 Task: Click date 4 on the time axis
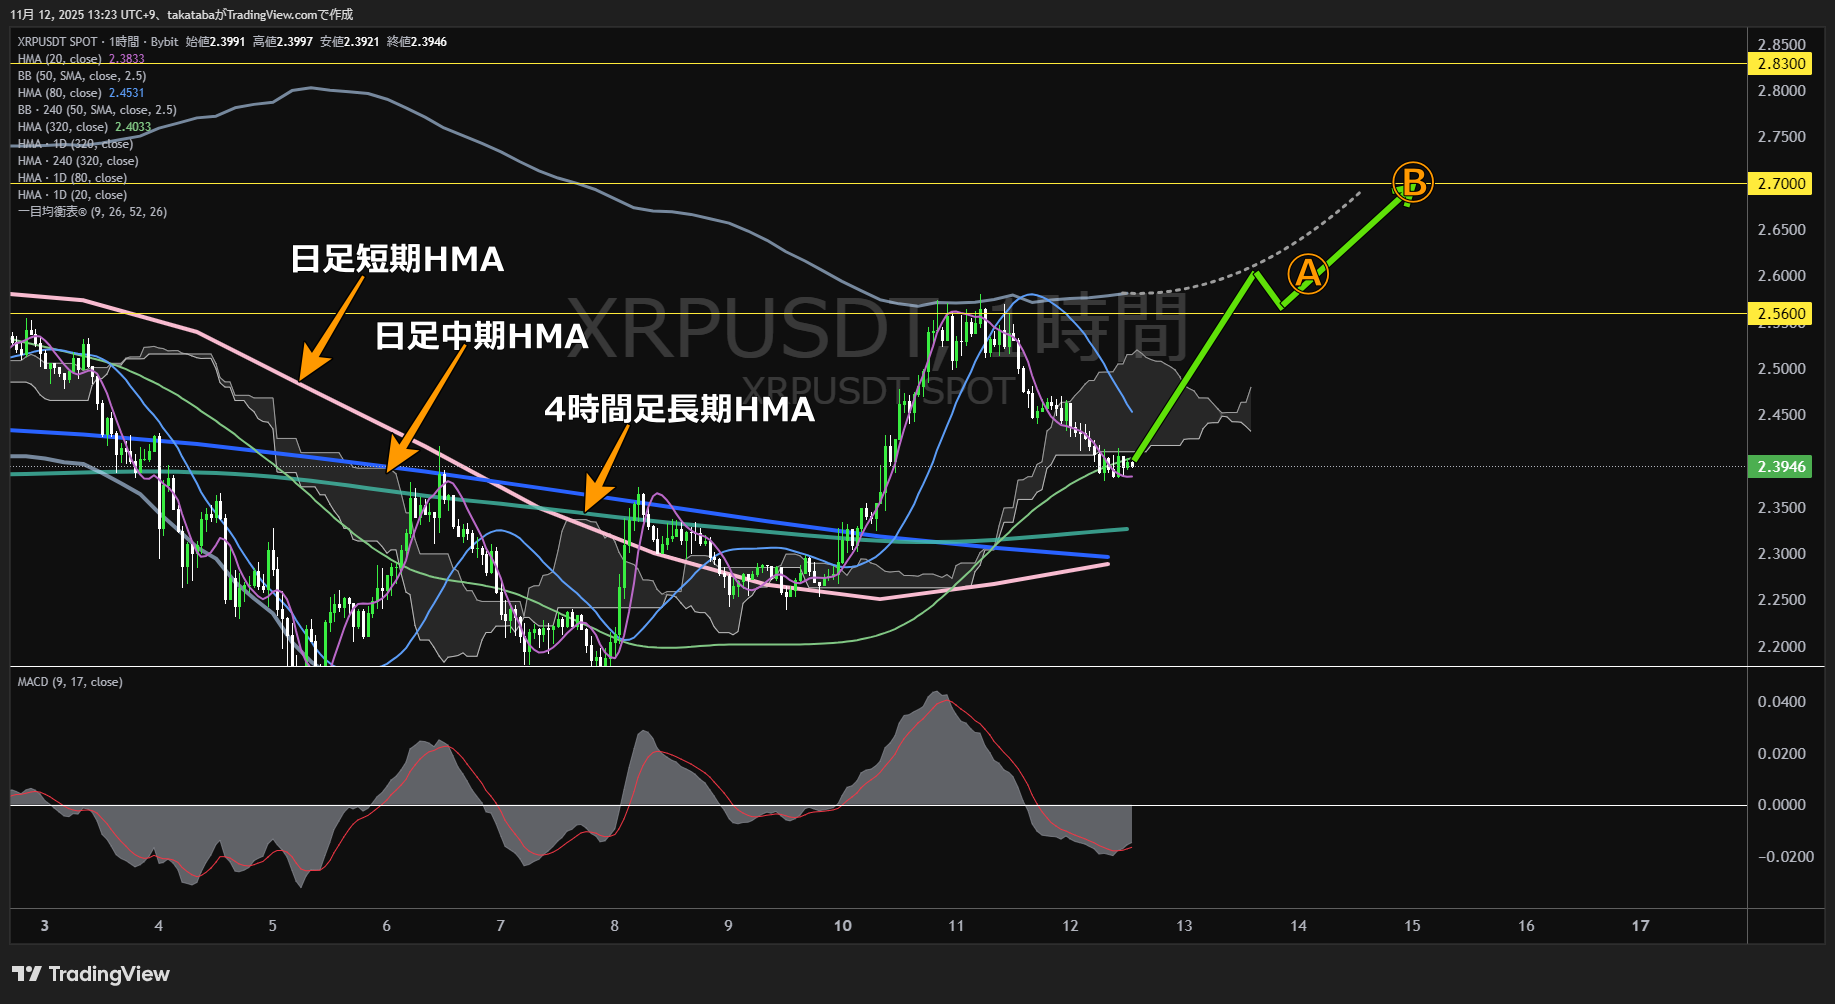(x=158, y=926)
